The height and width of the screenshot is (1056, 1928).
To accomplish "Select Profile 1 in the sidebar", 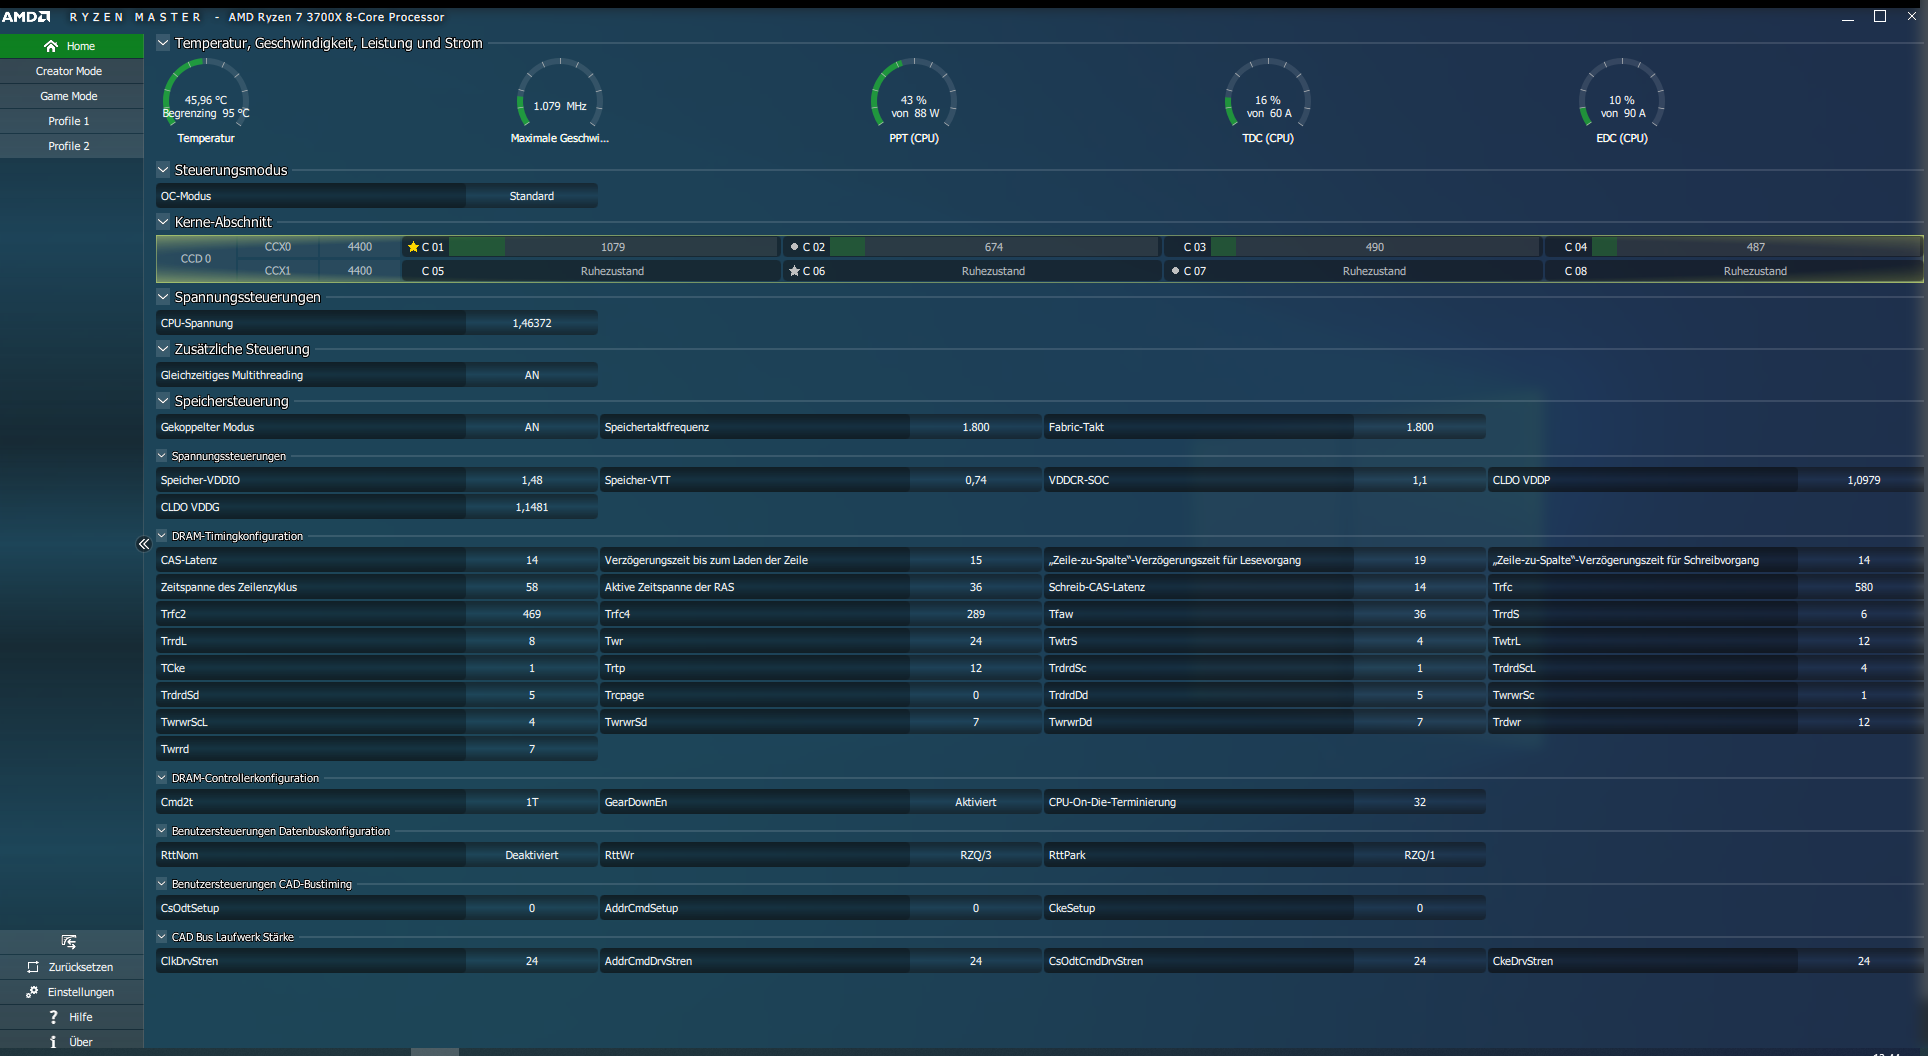I will pyautogui.click(x=71, y=121).
